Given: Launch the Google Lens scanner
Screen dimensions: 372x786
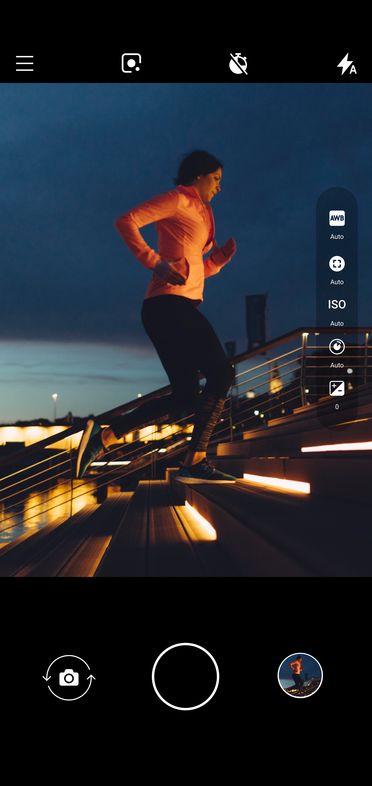Looking at the screenshot, I should tap(131, 64).
